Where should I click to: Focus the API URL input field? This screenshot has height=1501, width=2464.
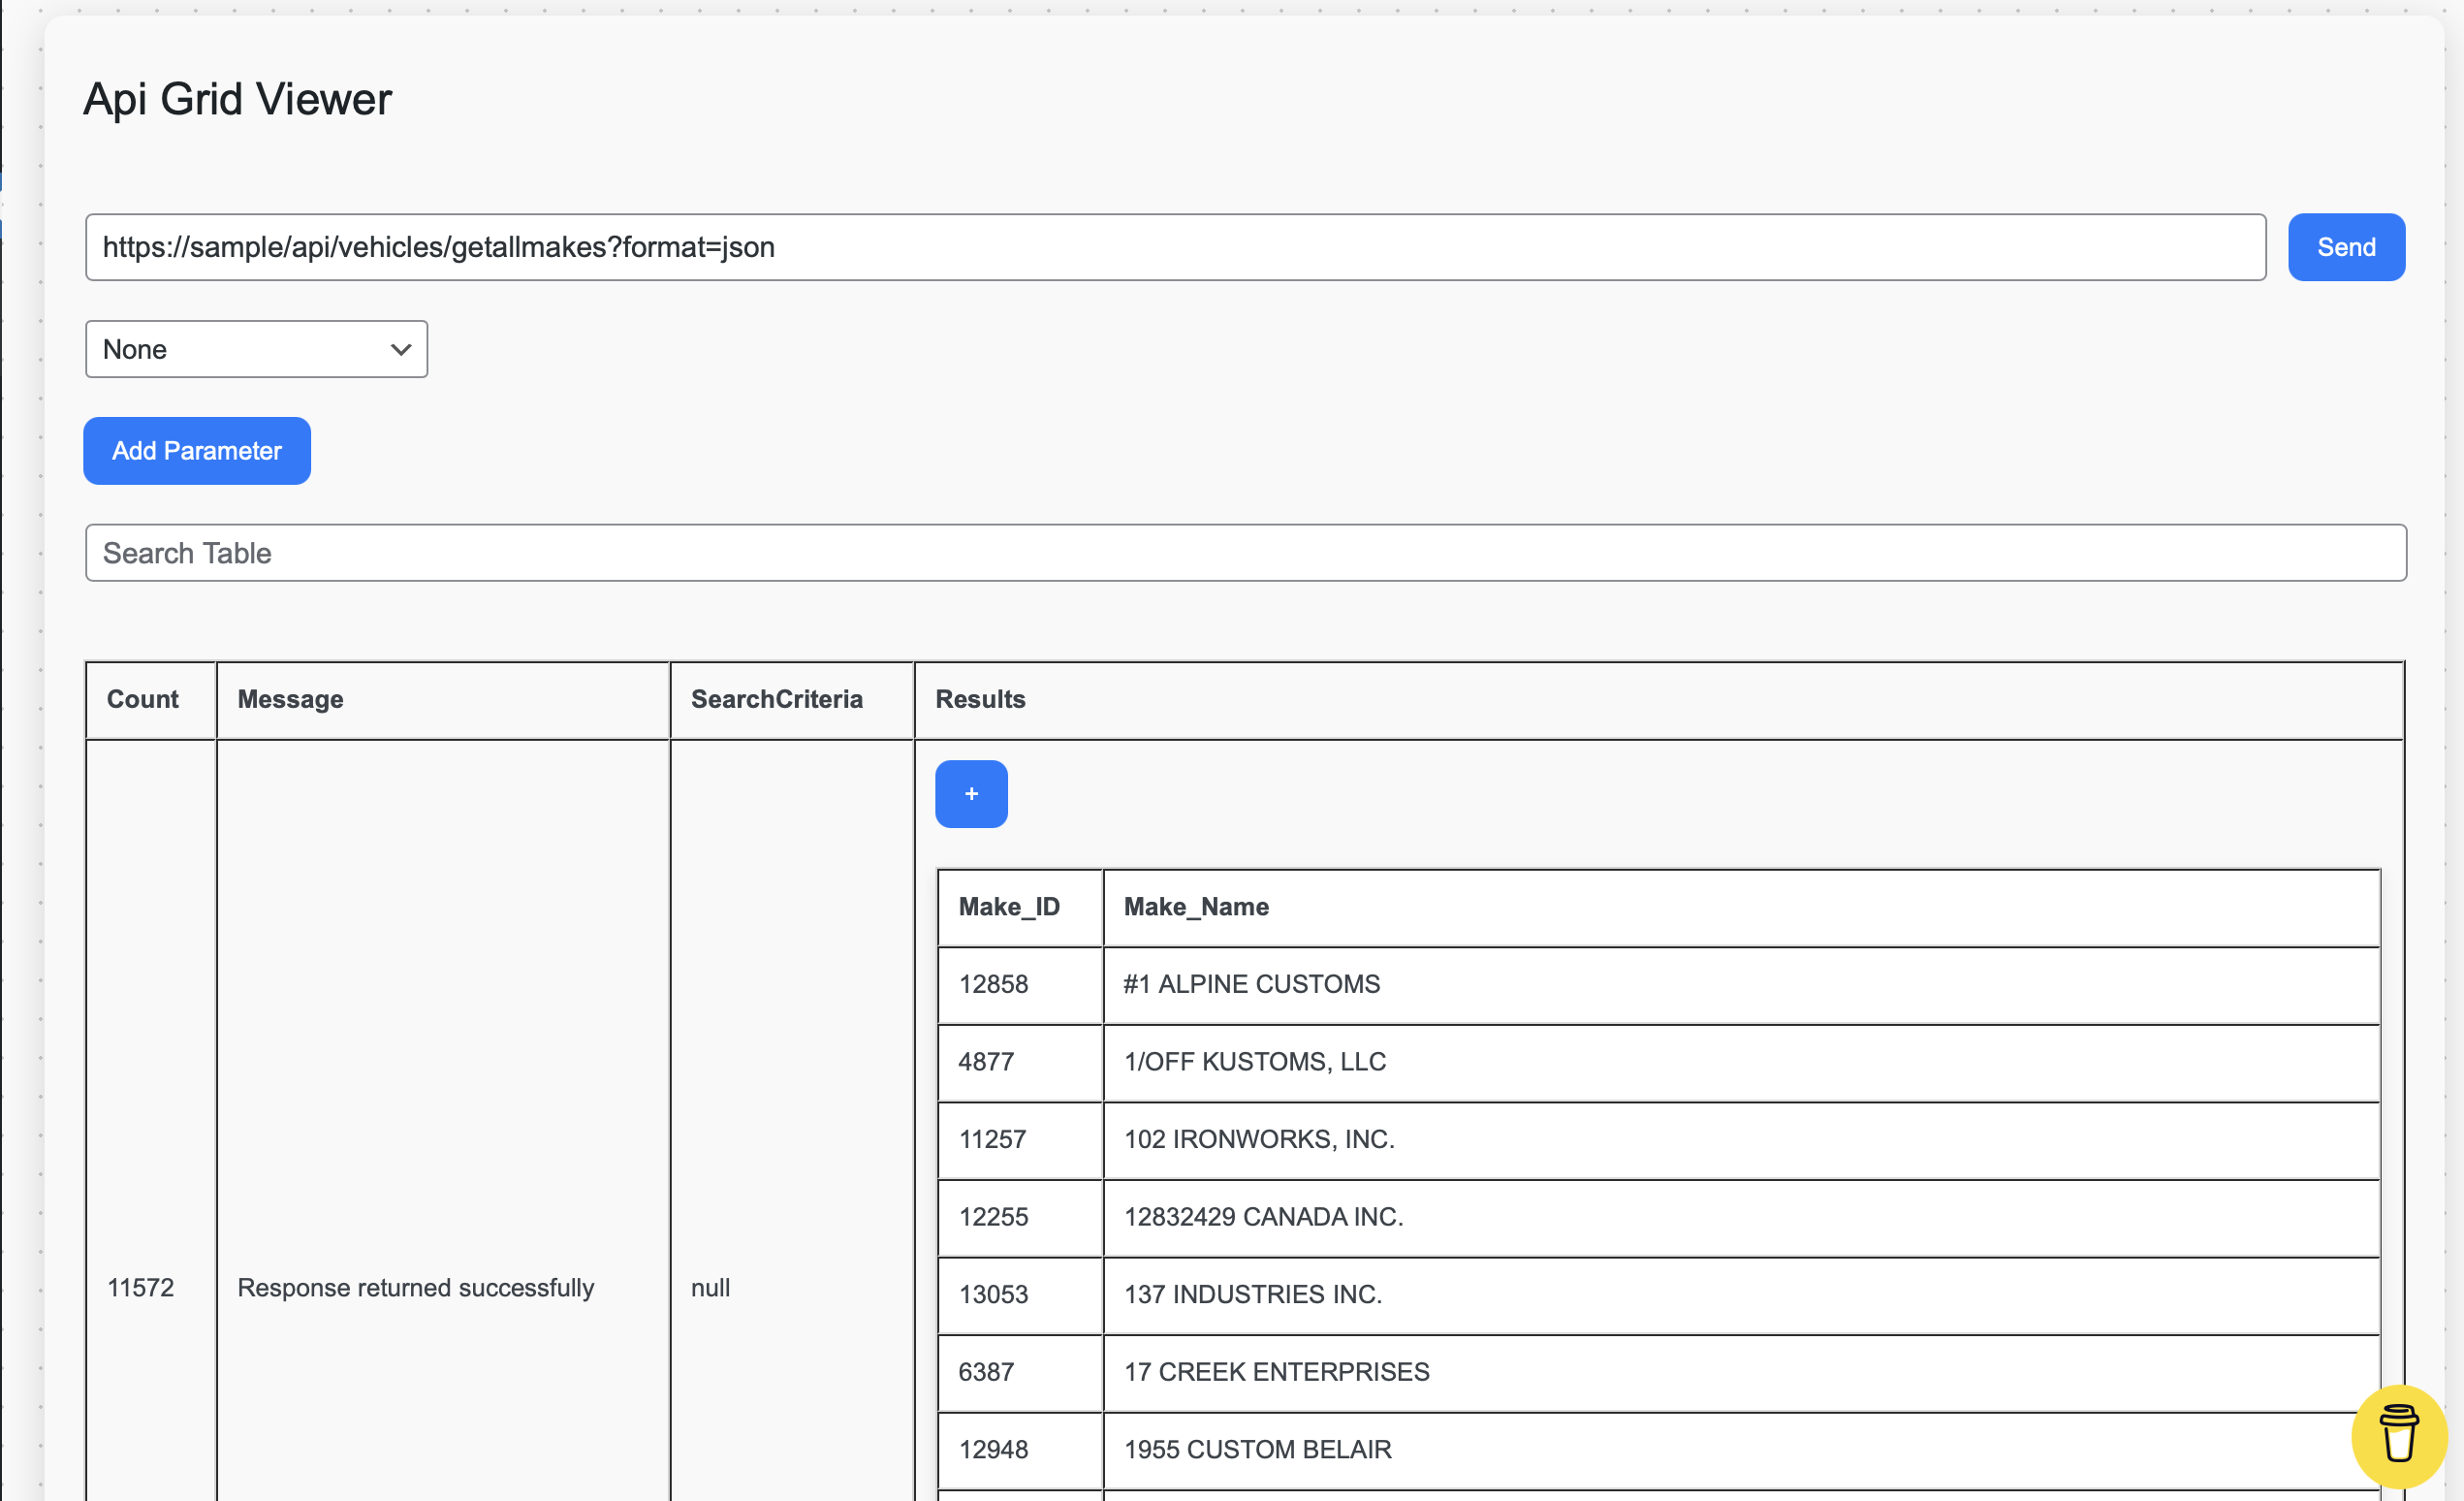(x=1174, y=247)
